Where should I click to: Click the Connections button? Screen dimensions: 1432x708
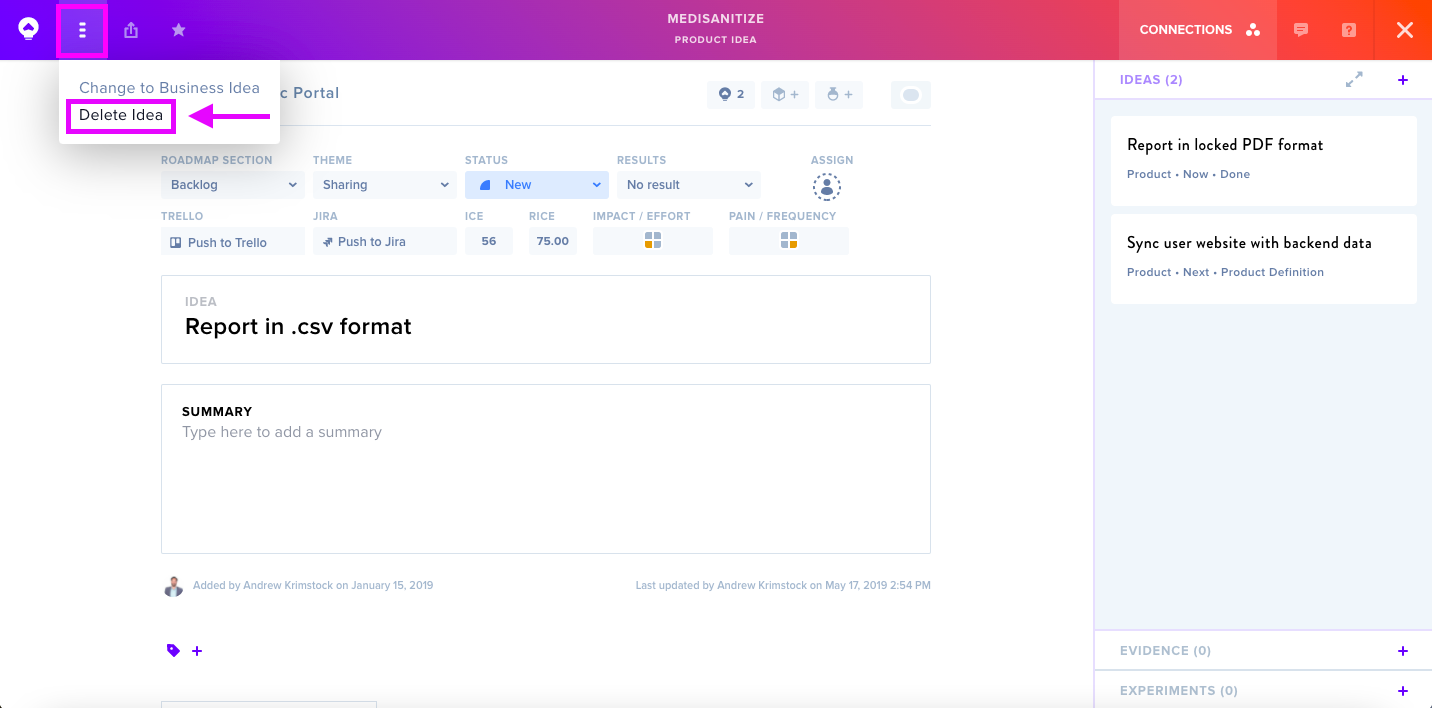1199,30
